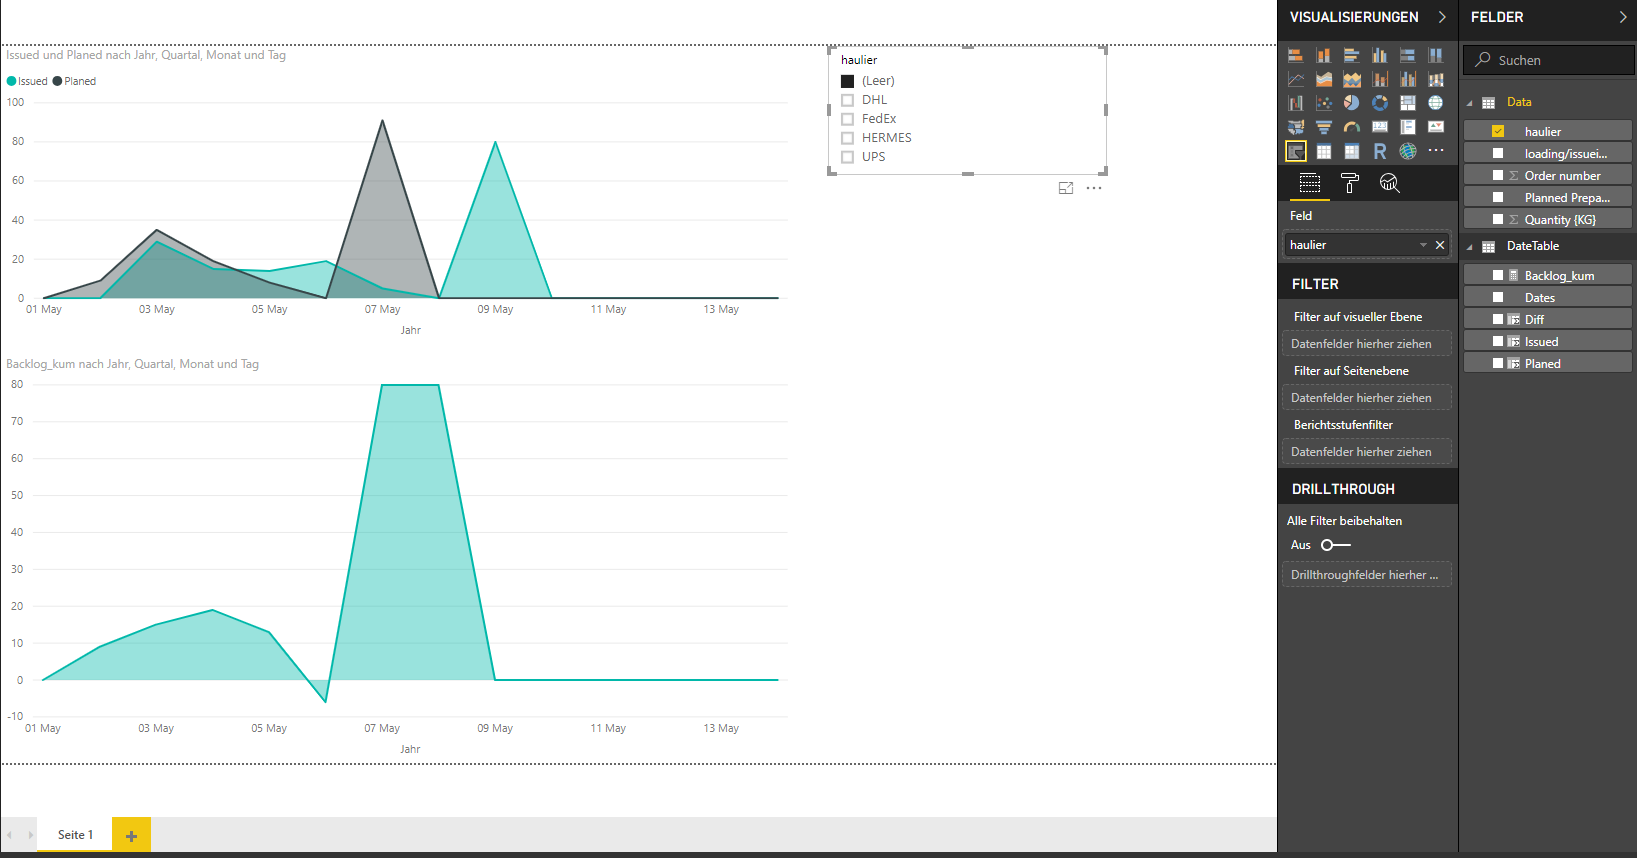Collapse the DateTable in Felder
Image resolution: width=1637 pixels, height=858 pixels.
click(1470, 247)
